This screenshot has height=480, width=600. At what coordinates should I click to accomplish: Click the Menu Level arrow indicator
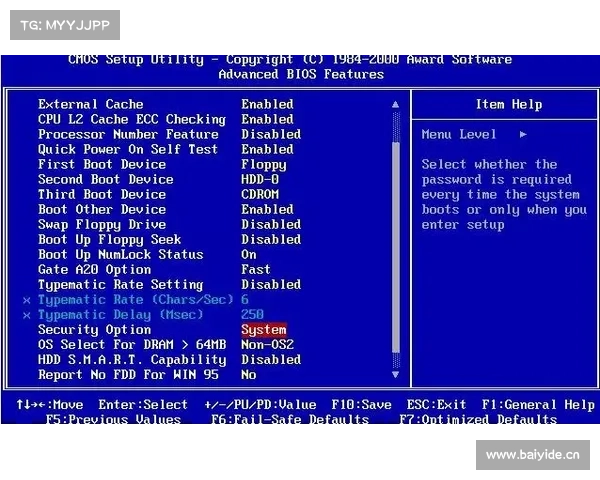[x=523, y=134]
